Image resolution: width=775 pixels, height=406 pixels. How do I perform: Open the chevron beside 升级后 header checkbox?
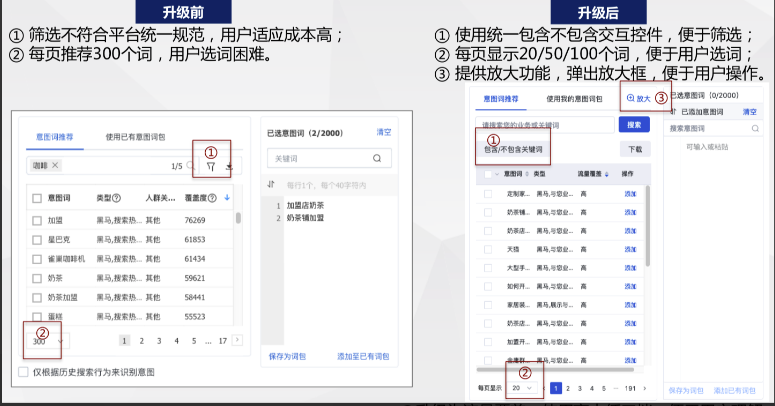[497, 174]
